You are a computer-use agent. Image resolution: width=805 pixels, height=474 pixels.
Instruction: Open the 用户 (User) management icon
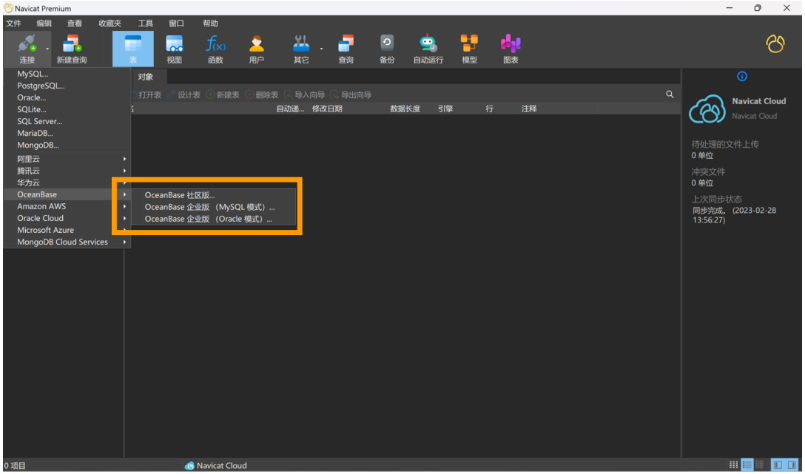click(x=256, y=49)
